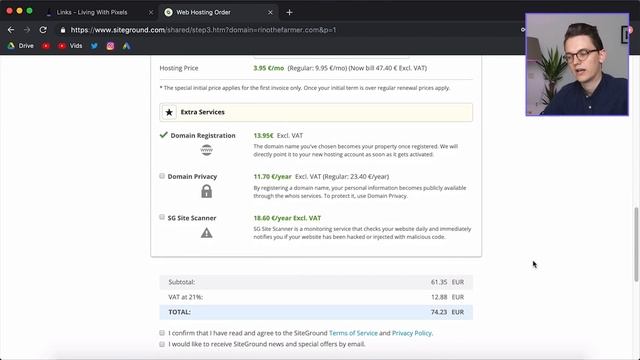The width and height of the screenshot is (640, 360).
Task: Tick the SiteGround news email checkbox
Action: click(162, 344)
